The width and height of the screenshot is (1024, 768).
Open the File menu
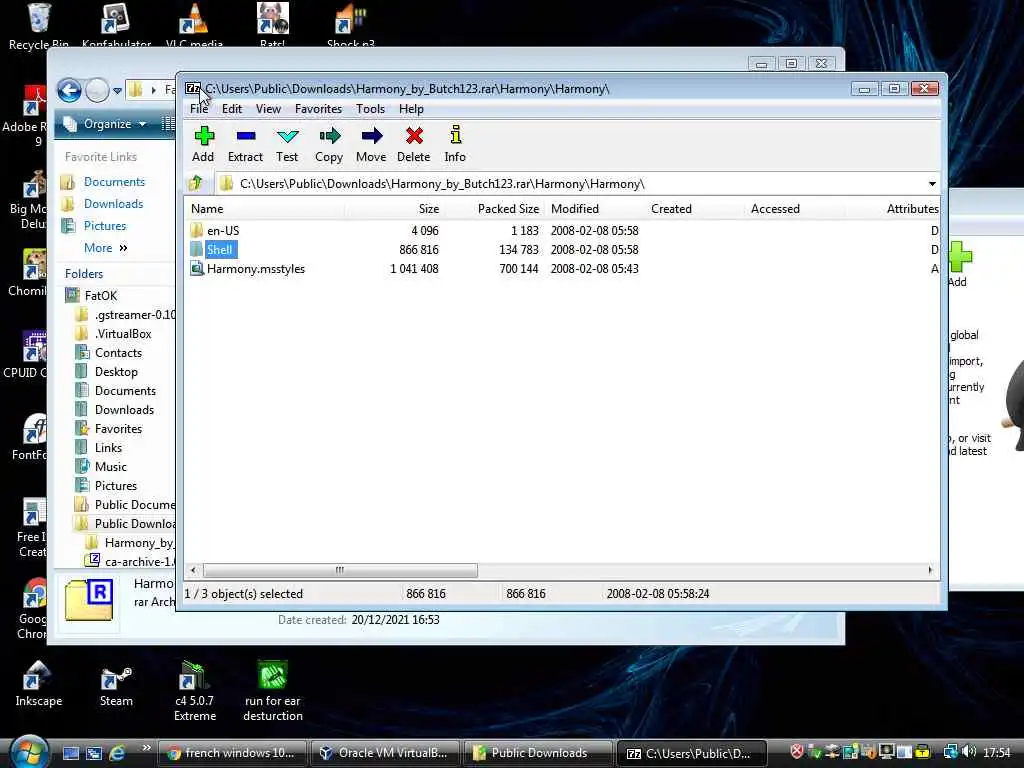(x=199, y=109)
